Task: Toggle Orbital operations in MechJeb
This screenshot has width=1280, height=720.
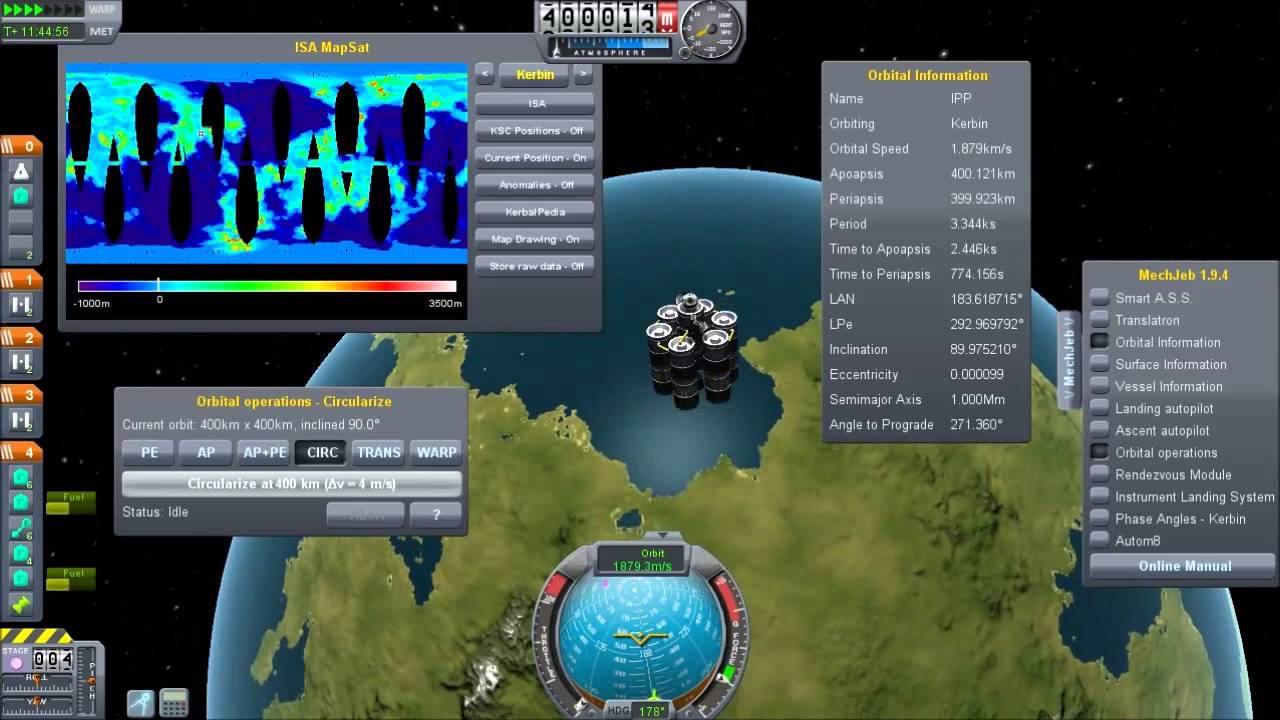Action: 1153,452
